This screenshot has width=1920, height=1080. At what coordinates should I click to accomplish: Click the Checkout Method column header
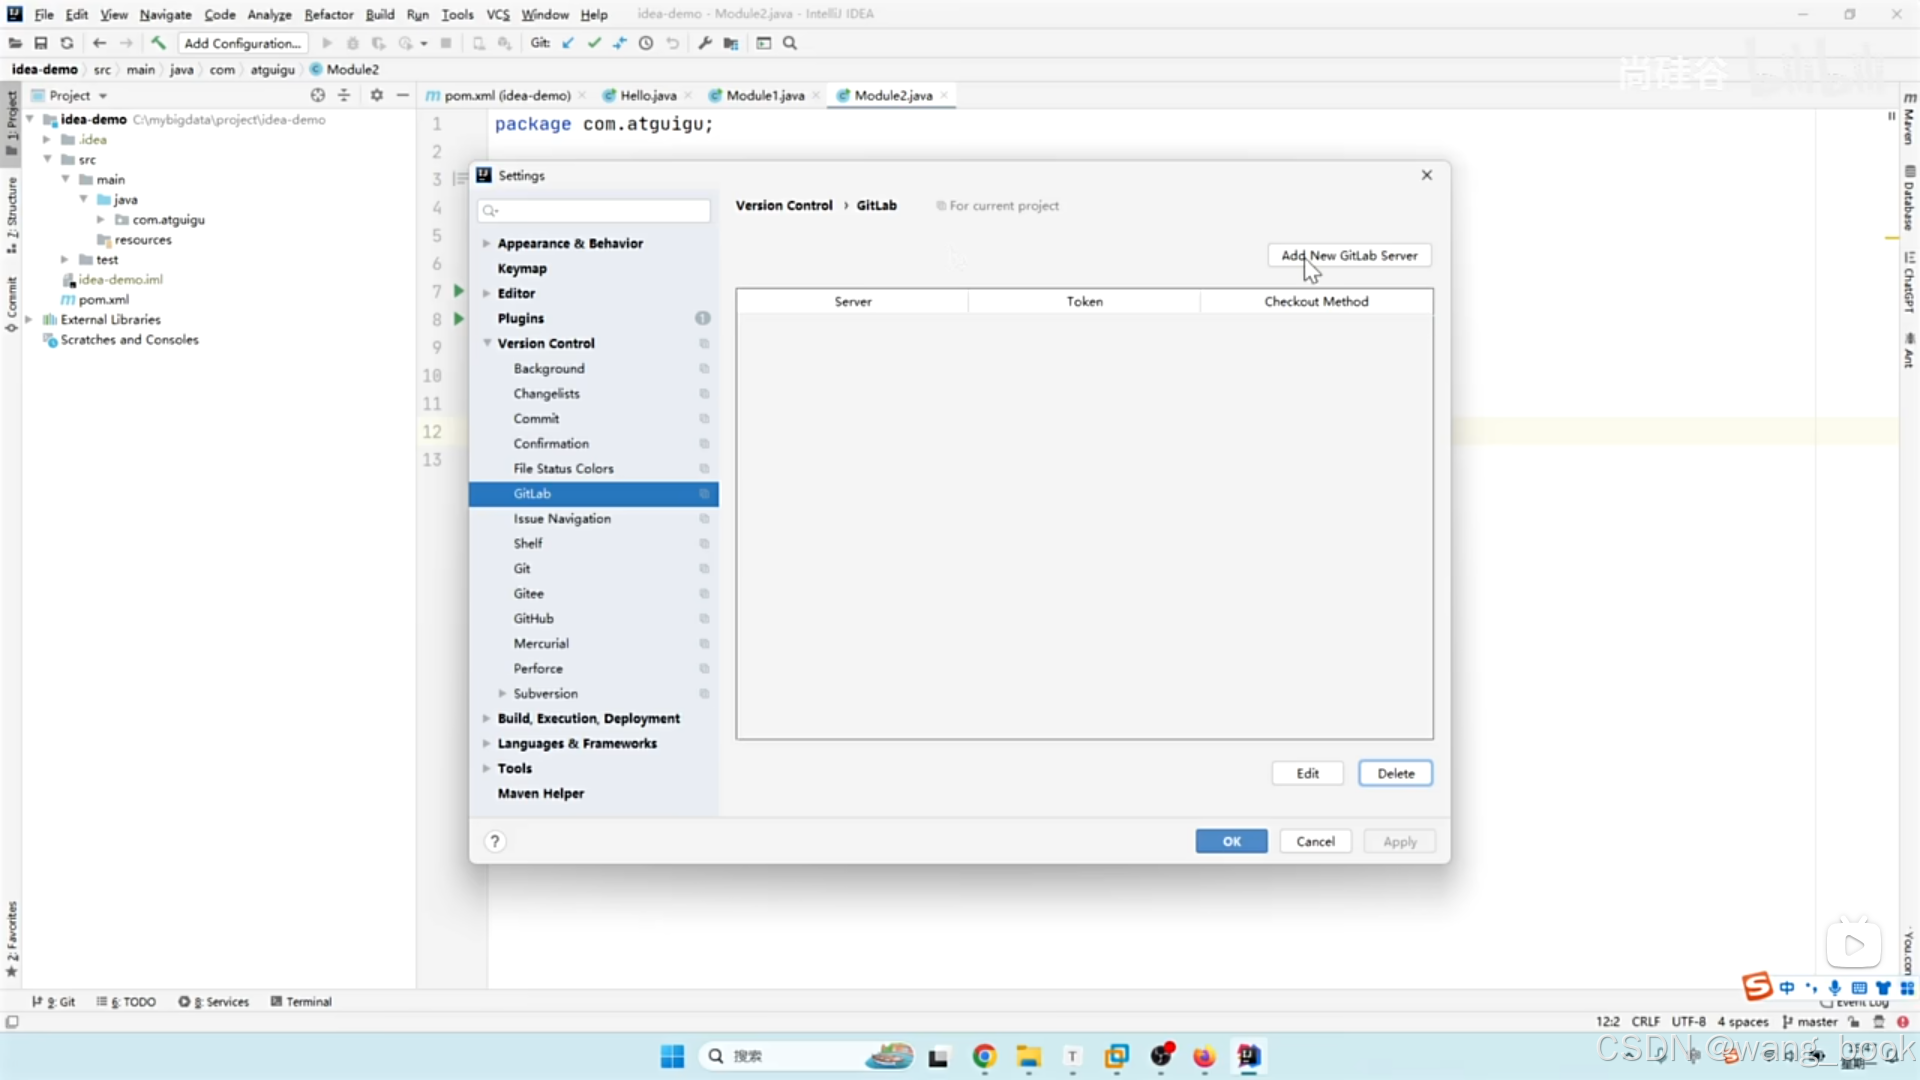[x=1316, y=301]
